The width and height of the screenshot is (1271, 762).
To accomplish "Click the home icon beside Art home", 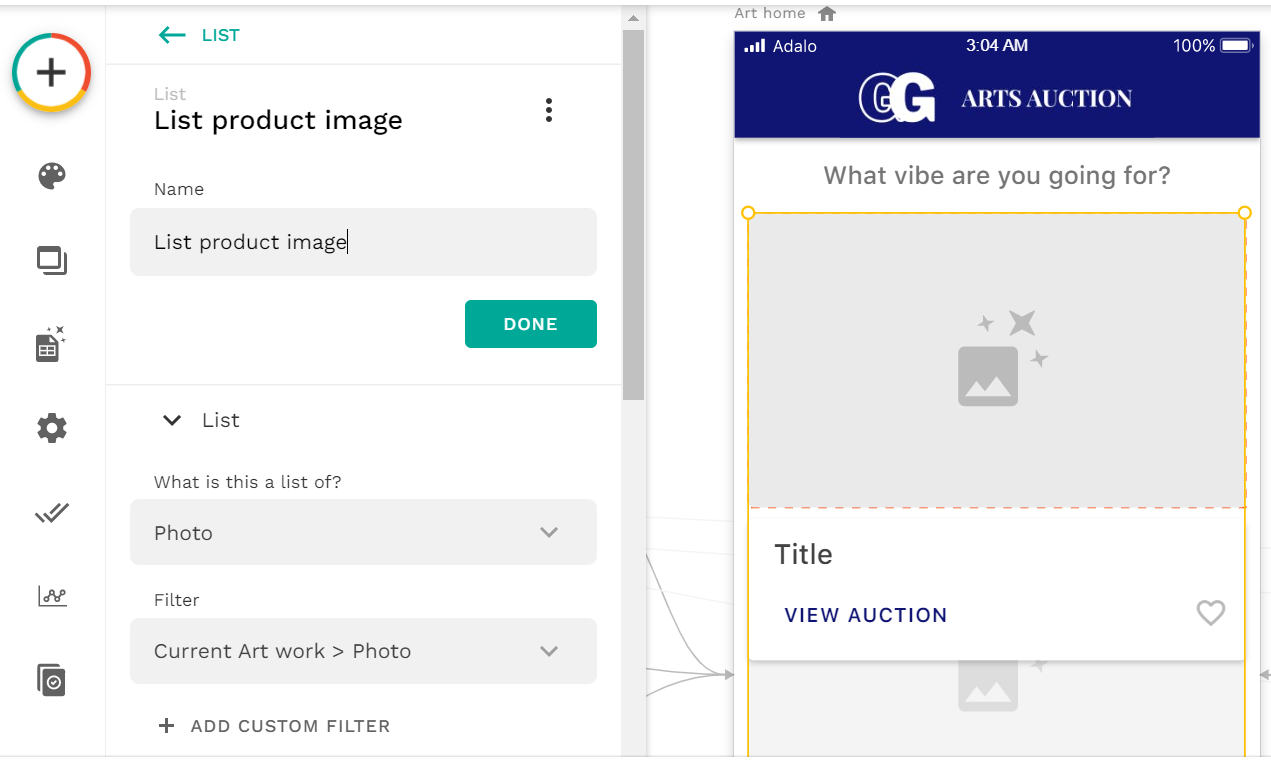I will point(826,14).
